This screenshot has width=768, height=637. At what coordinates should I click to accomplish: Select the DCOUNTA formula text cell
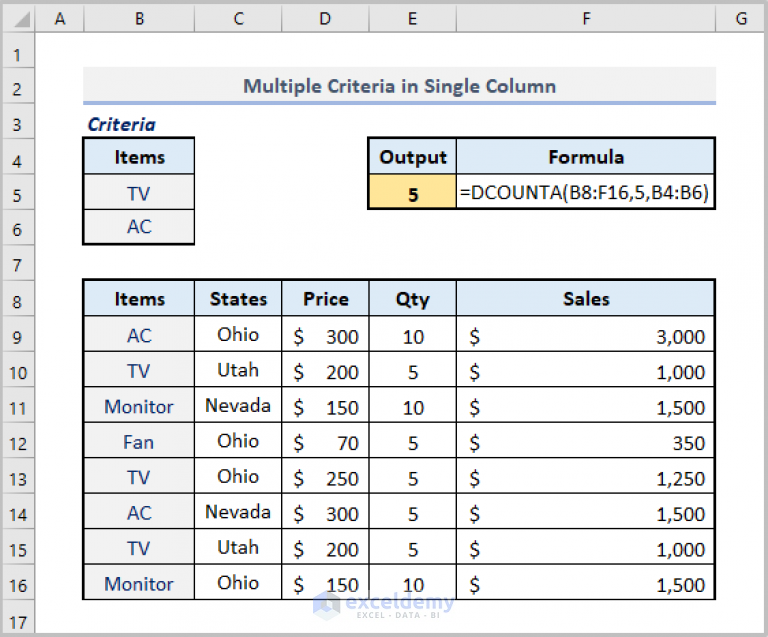click(x=586, y=192)
